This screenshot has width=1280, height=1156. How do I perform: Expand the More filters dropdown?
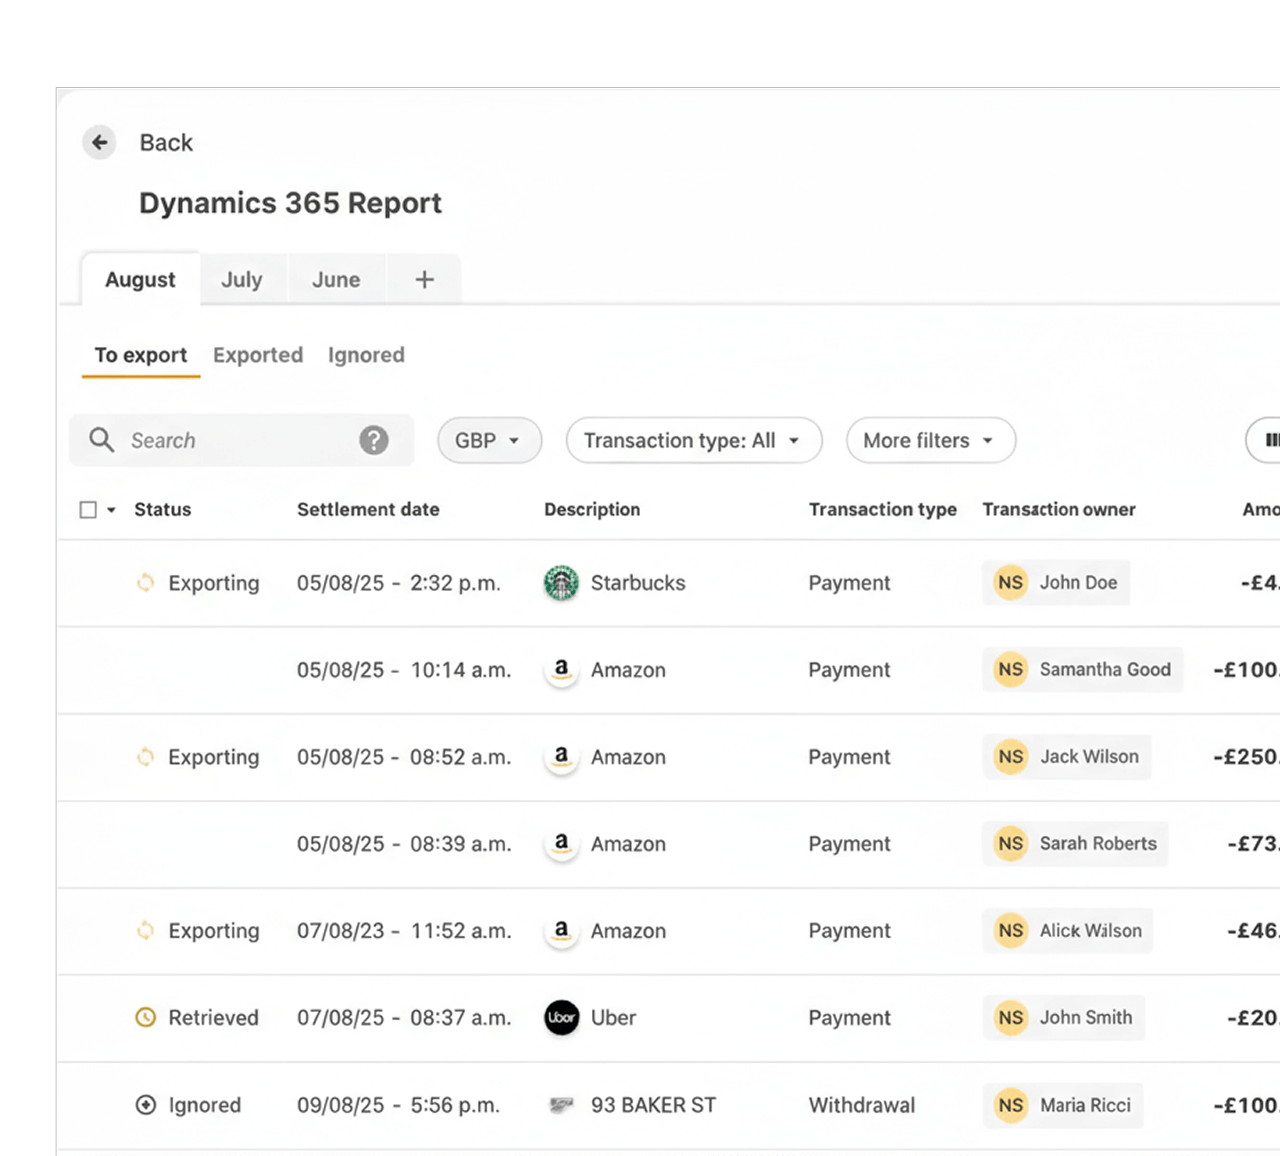pyautogui.click(x=930, y=441)
